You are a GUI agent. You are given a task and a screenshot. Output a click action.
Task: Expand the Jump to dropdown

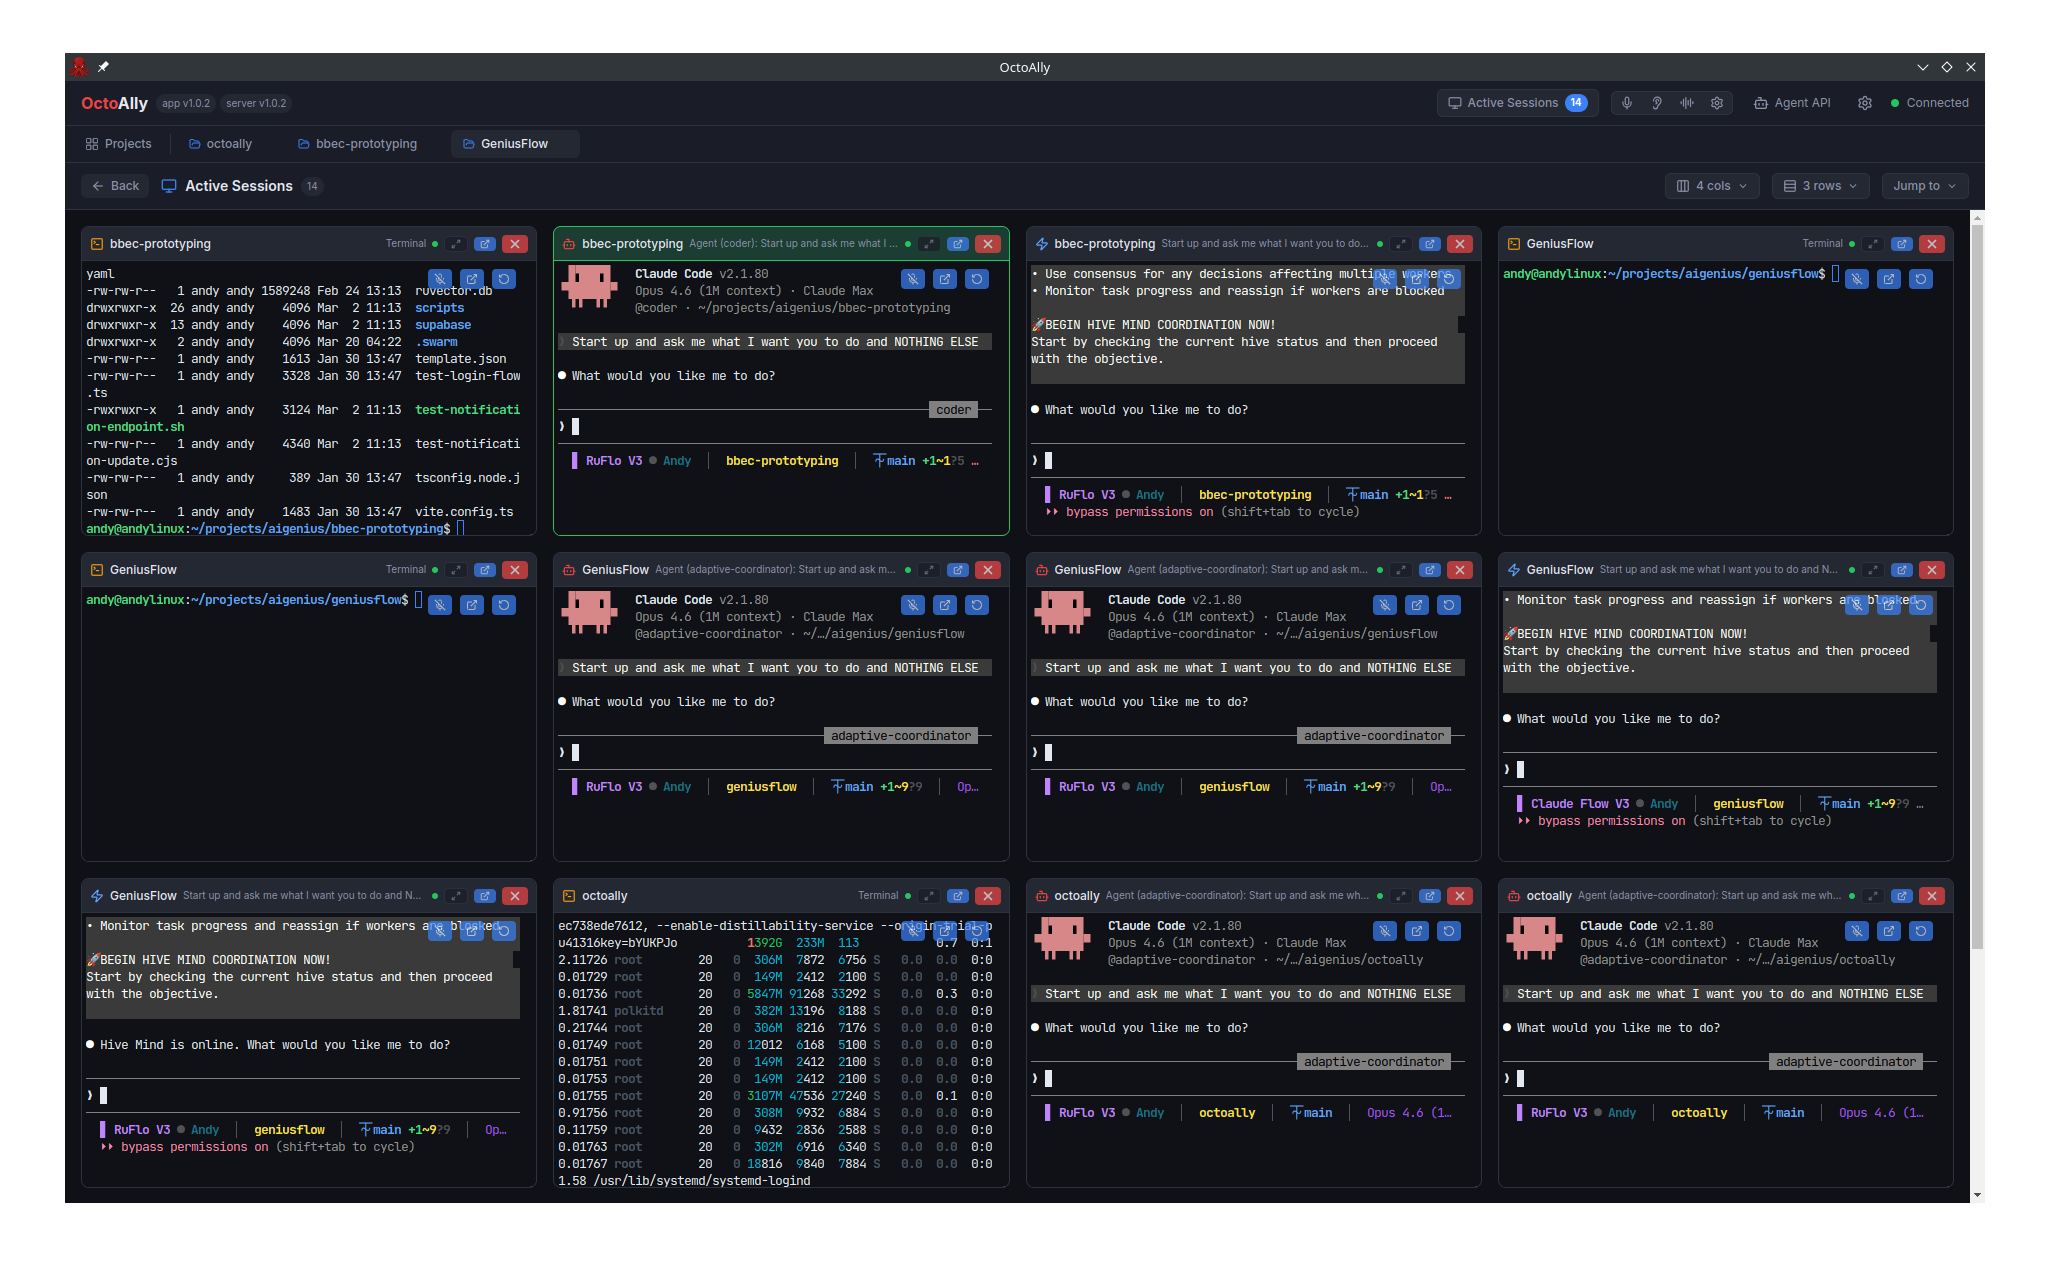1924,186
